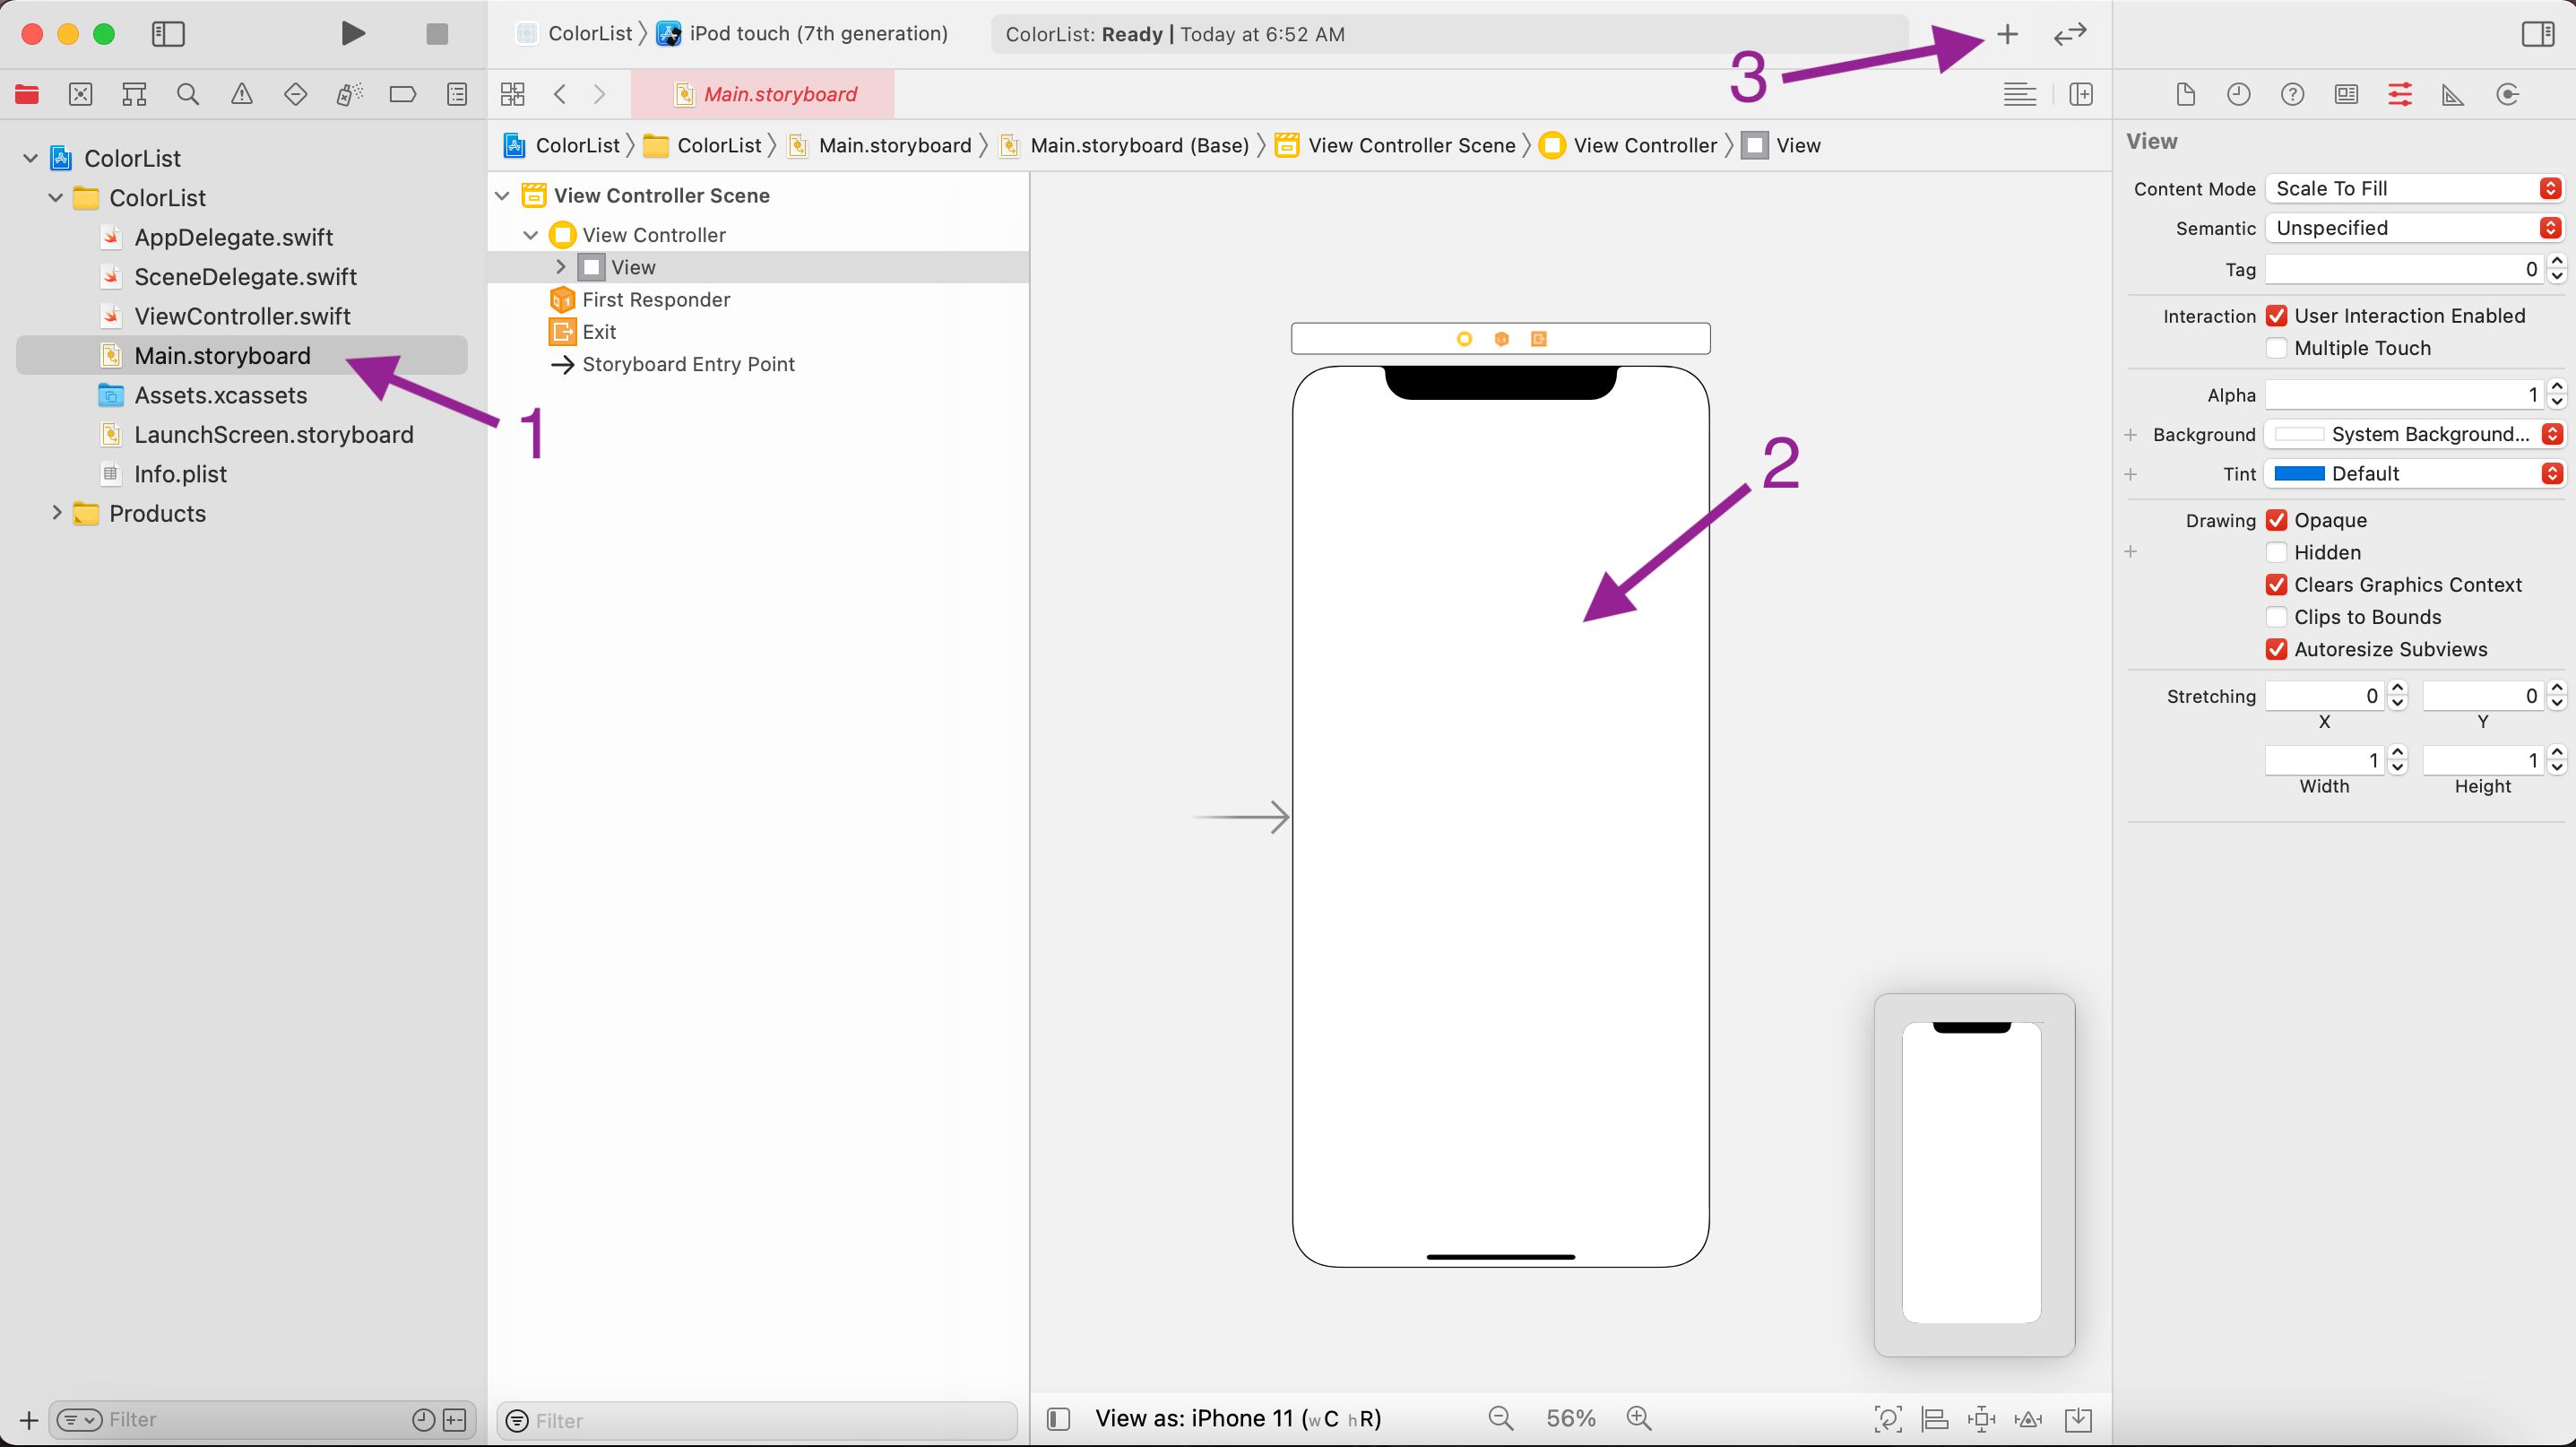
Task: Open the Size inspector ruler icon
Action: click(2453, 95)
